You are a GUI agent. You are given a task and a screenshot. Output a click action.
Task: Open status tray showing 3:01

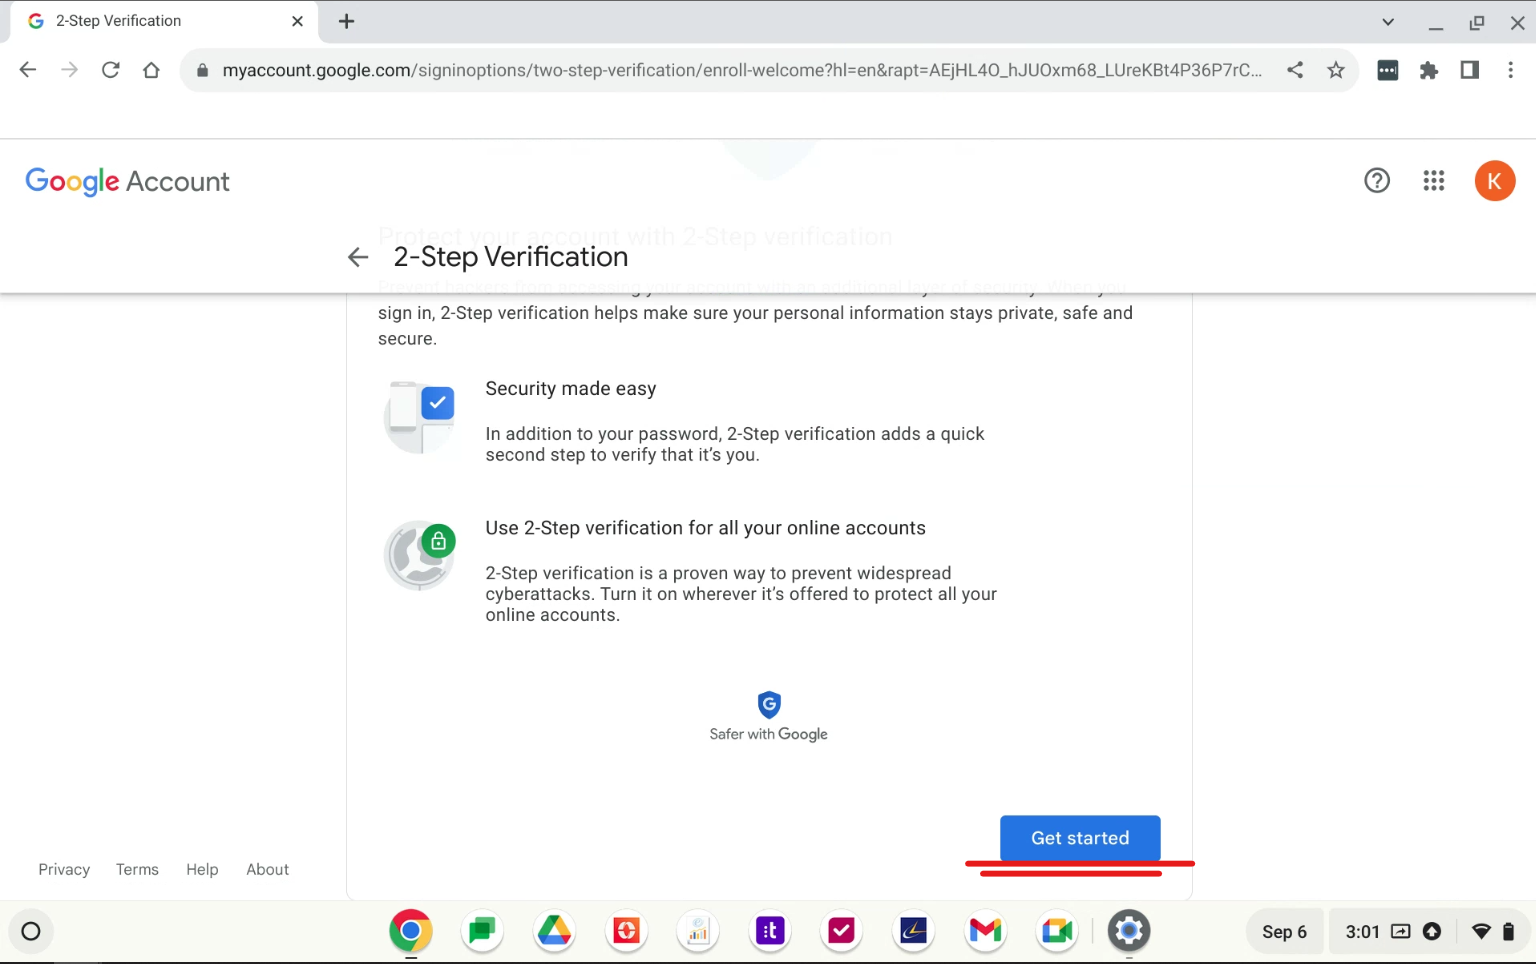tap(1428, 932)
